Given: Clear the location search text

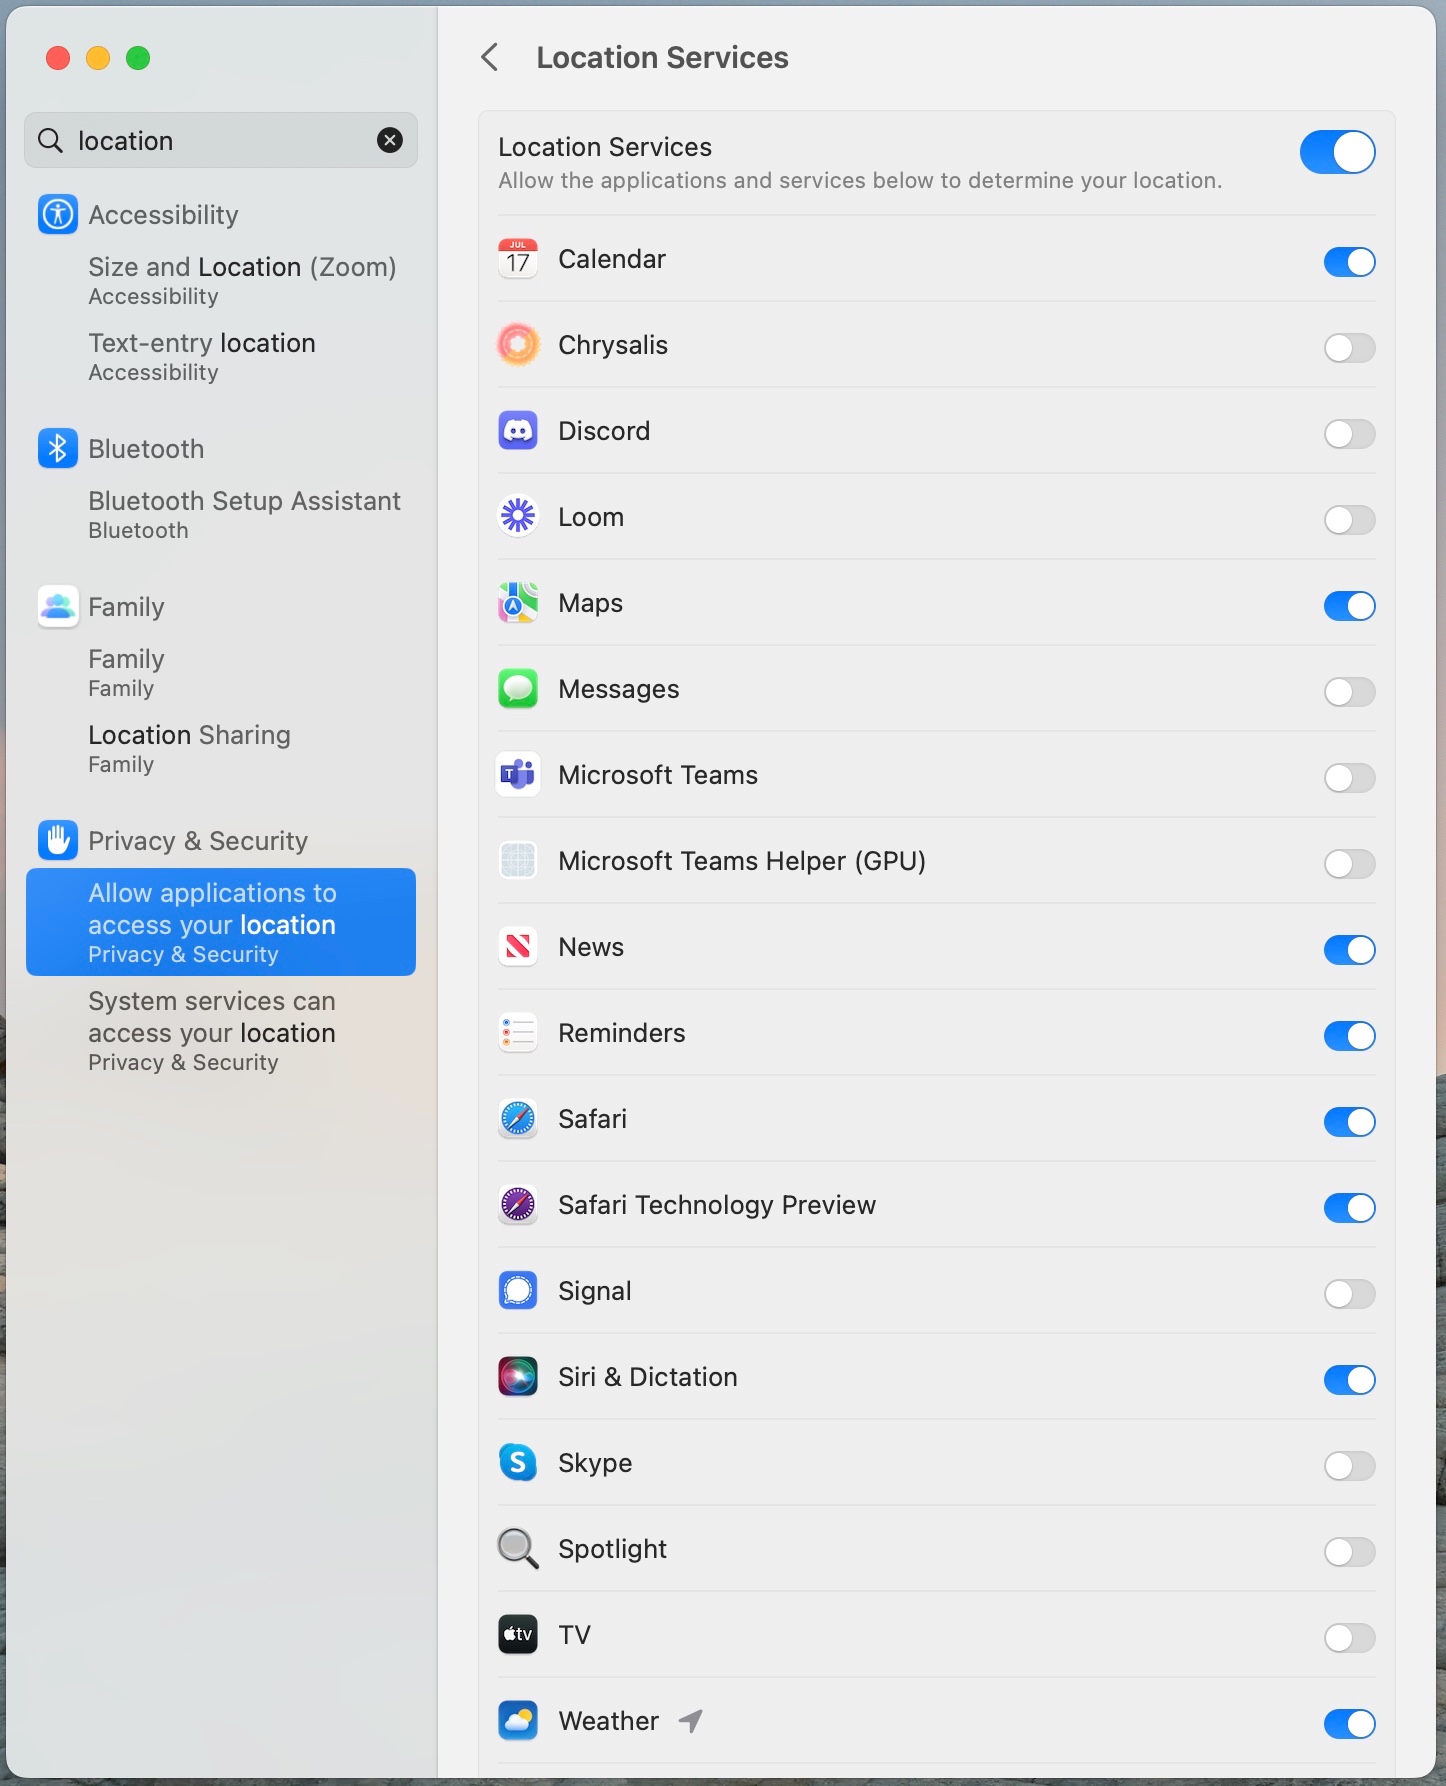Looking at the screenshot, I should coord(390,140).
